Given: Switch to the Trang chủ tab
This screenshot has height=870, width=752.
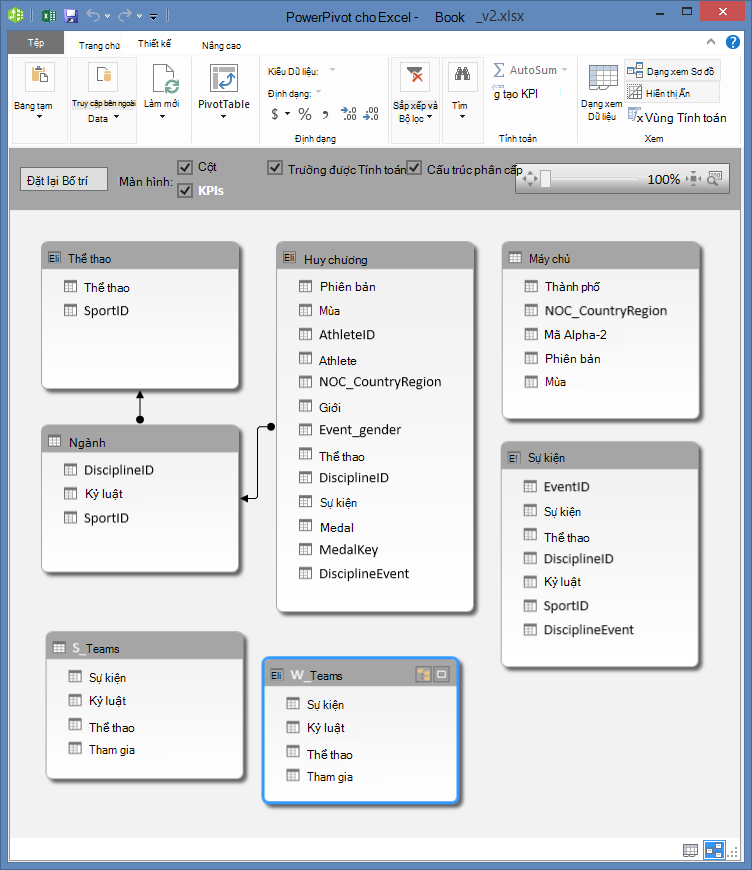Looking at the screenshot, I should click(99, 45).
